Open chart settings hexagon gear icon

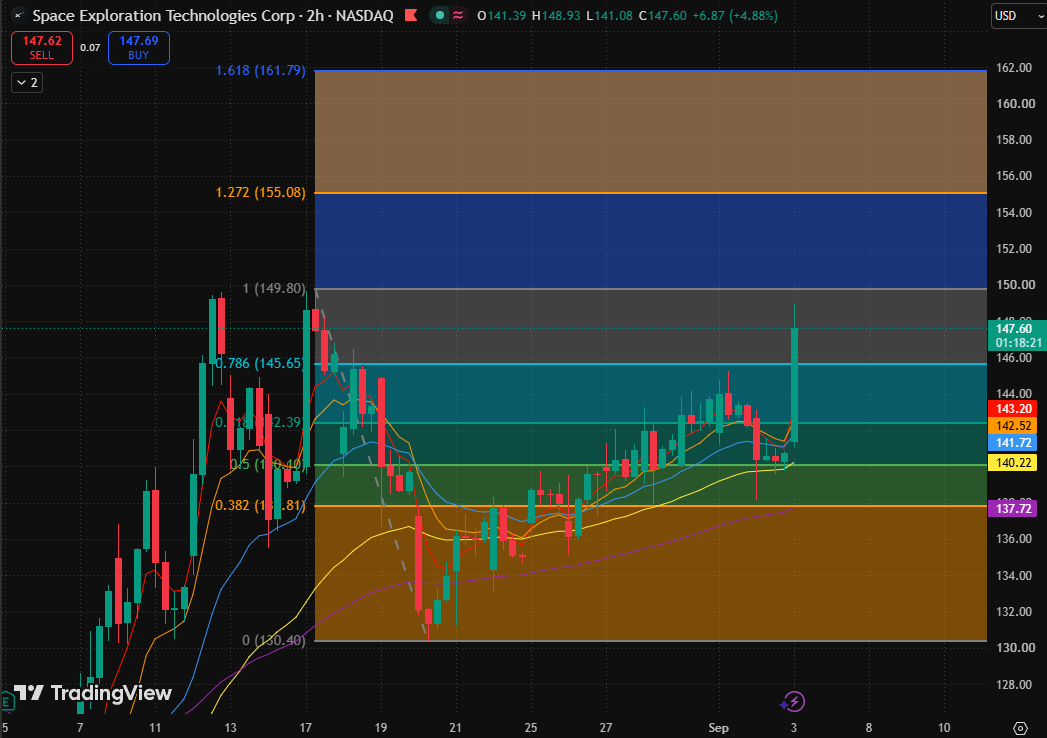[1020, 728]
